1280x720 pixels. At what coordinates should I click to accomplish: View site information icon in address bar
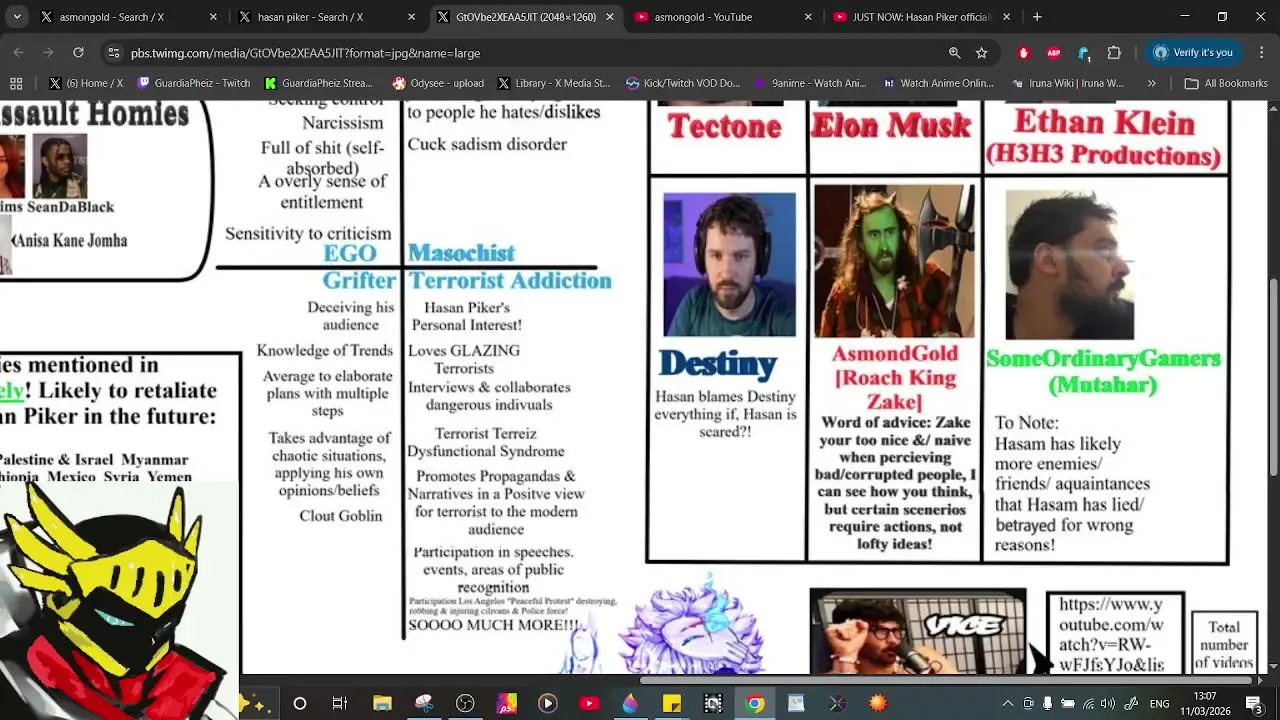tap(113, 52)
